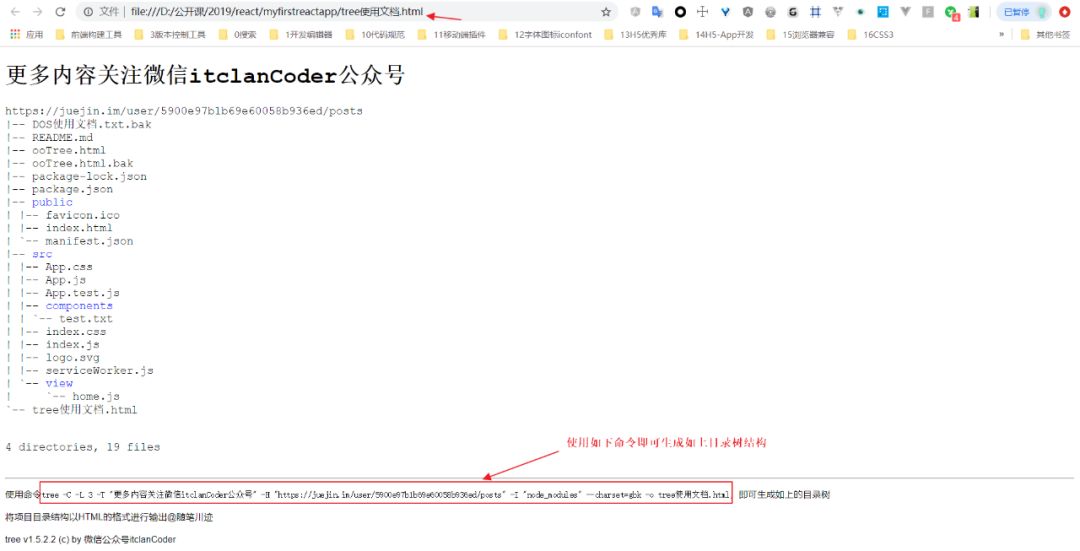Open manifest.json in the tree
The width and height of the screenshot is (1080, 551).
pos(90,241)
